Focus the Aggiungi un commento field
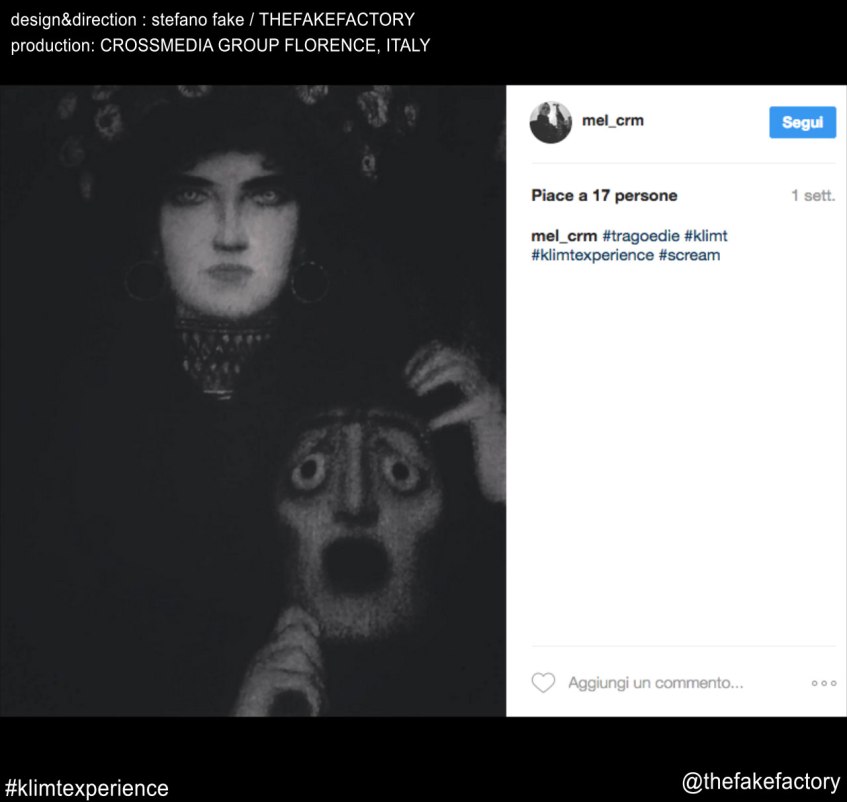This screenshot has height=802, width=847. click(x=655, y=683)
